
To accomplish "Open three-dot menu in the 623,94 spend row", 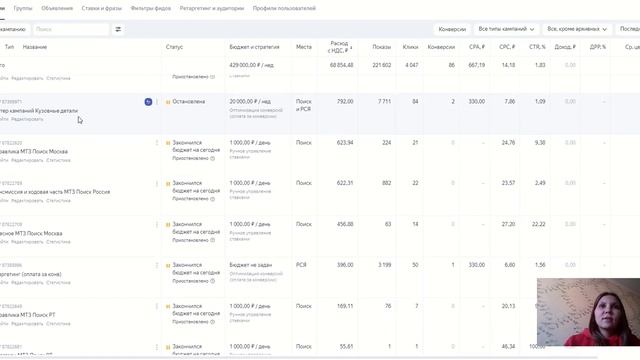I will [x=157, y=143].
